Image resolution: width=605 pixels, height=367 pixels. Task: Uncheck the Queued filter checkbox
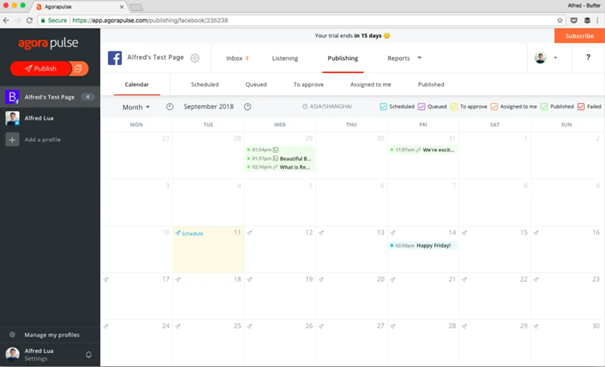pos(421,107)
